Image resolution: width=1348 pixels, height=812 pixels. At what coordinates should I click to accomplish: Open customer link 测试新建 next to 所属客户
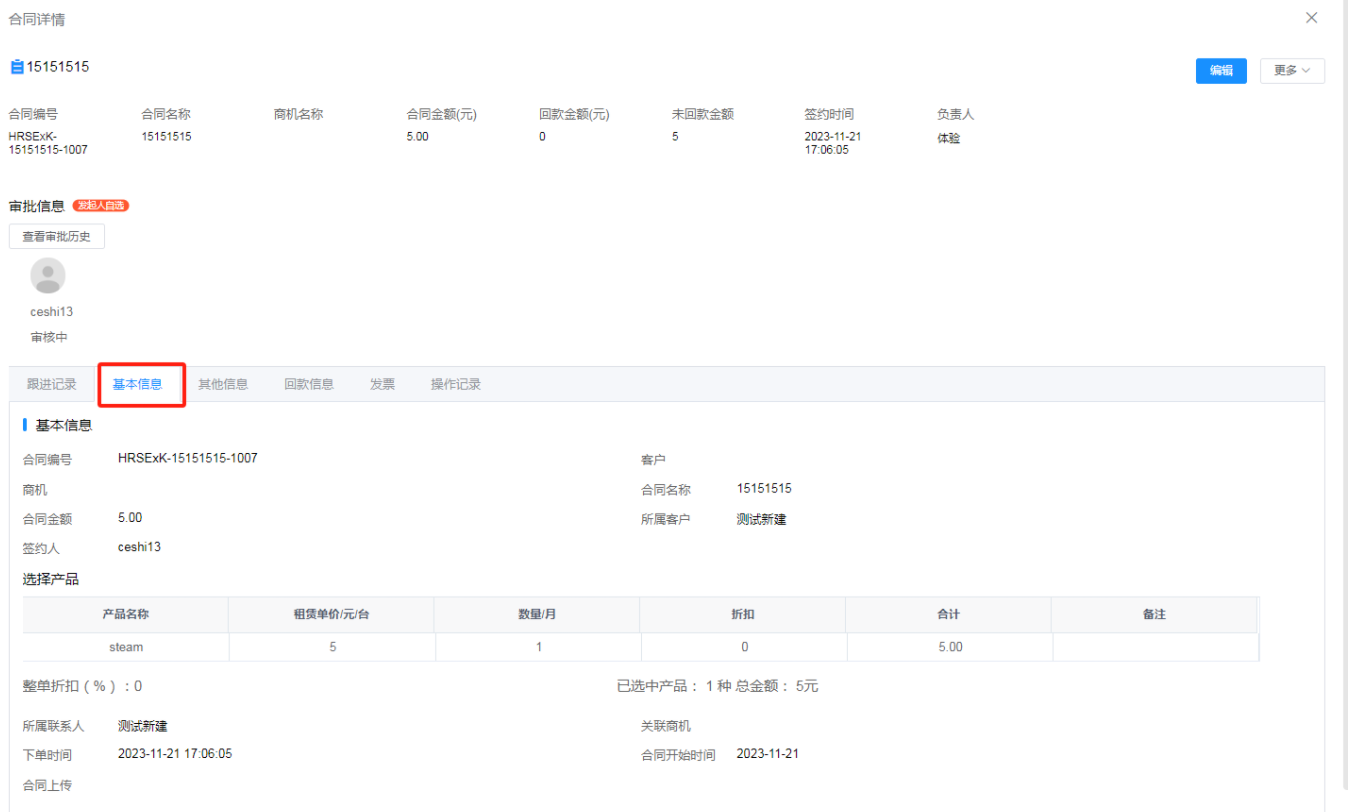pos(760,518)
